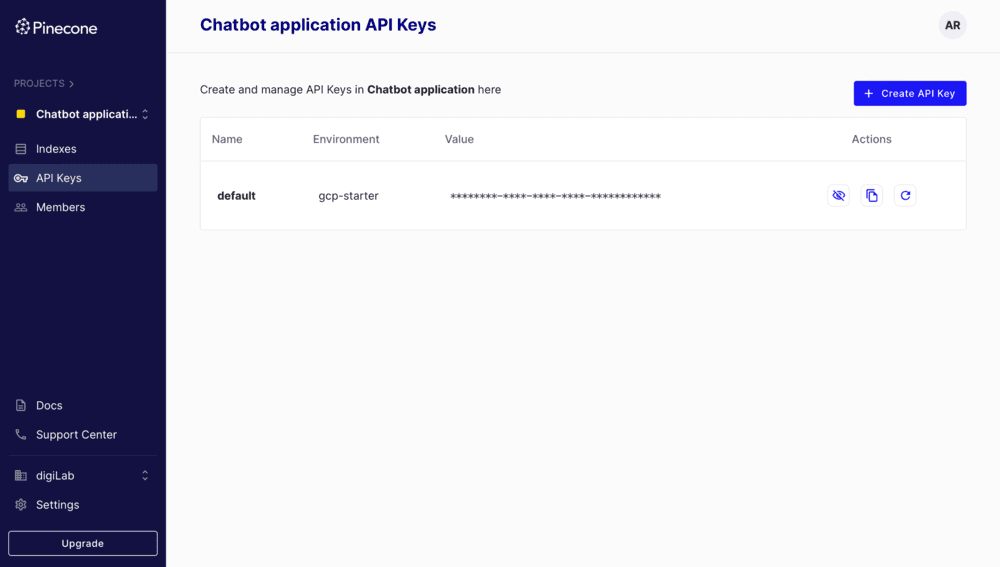Open Support Center
Viewport: 1000px width, 567px height.
(83, 435)
